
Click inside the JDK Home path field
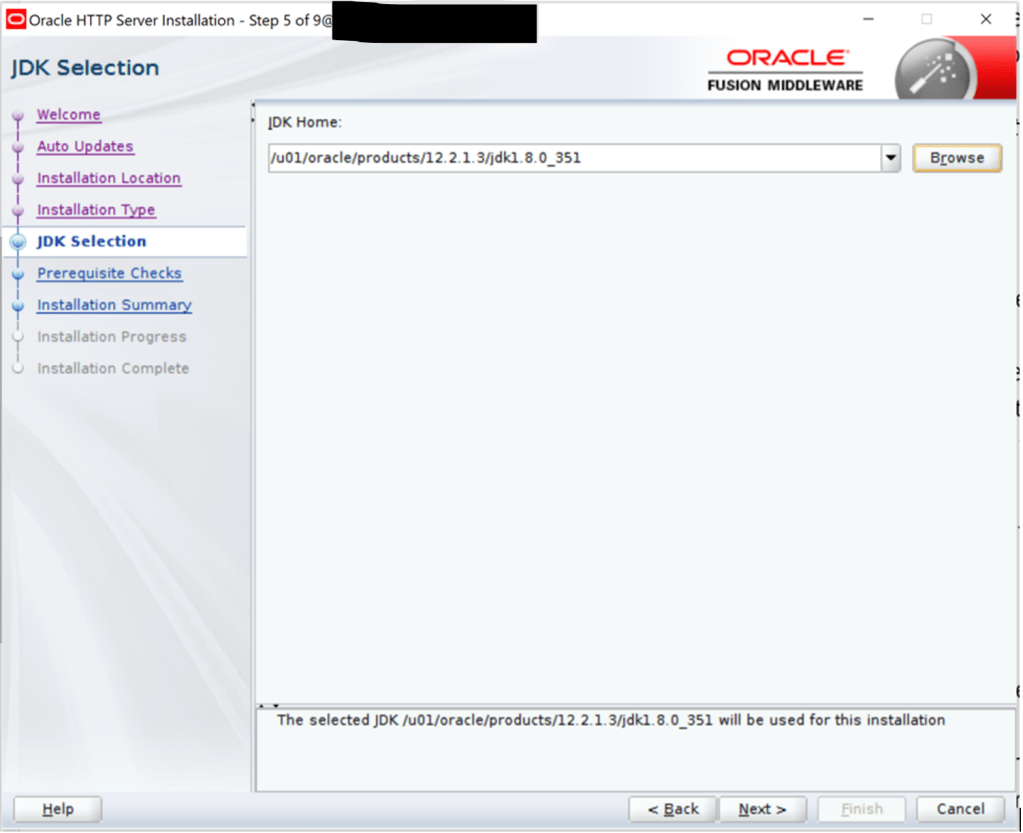573,158
